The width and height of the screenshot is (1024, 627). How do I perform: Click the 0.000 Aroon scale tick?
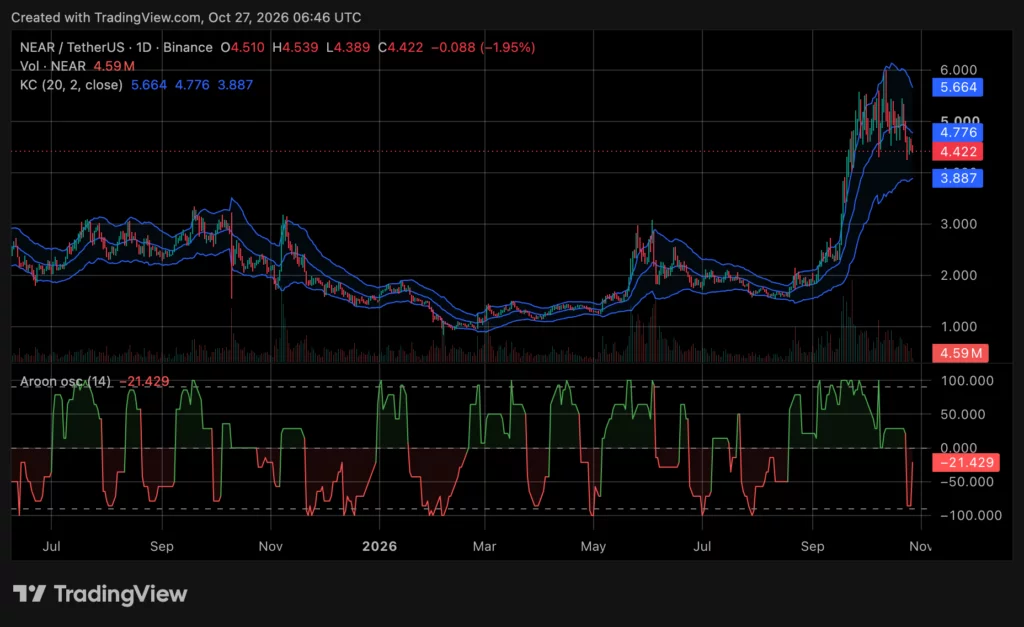point(959,448)
